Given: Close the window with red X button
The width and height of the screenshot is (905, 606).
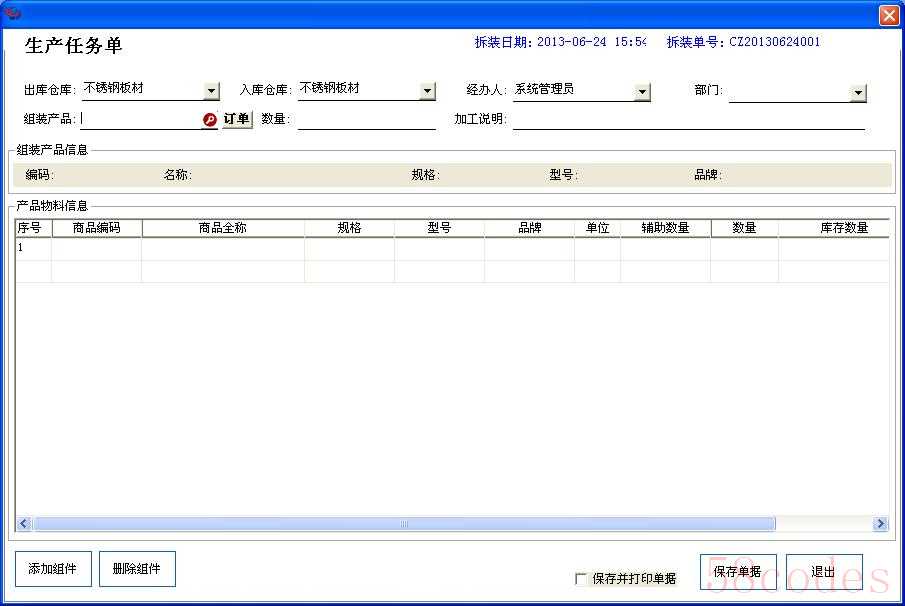Looking at the screenshot, I should pos(888,16).
